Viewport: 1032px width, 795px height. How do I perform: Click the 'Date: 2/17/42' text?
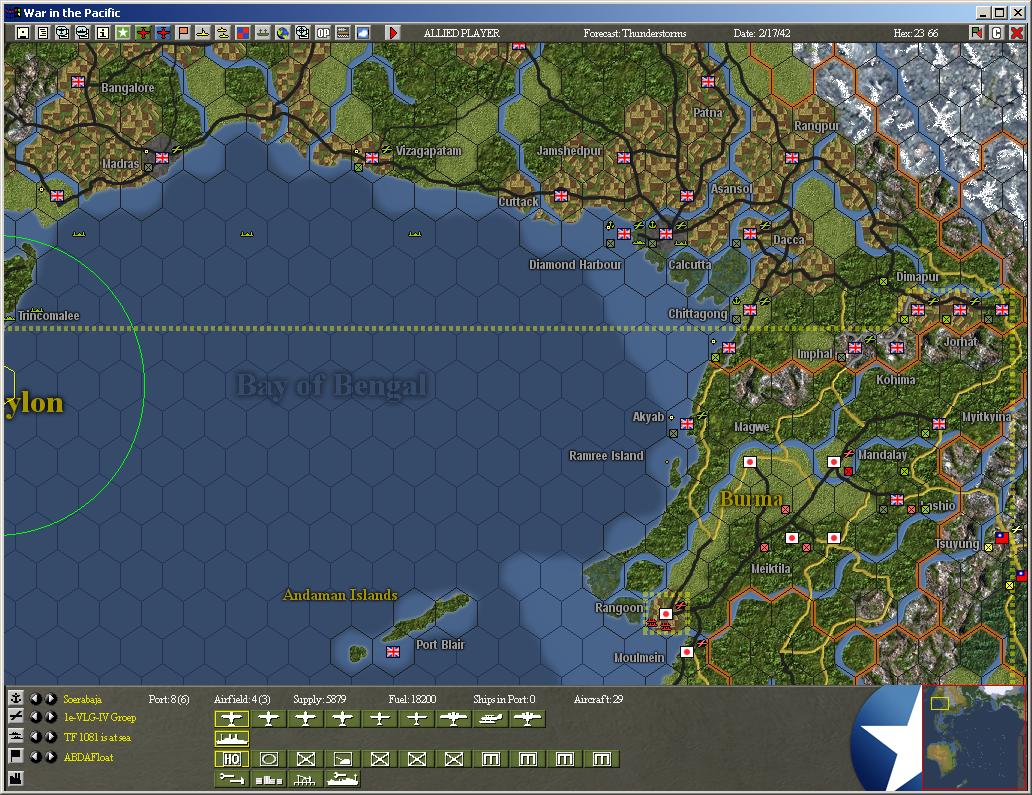(x=762, y=33)
